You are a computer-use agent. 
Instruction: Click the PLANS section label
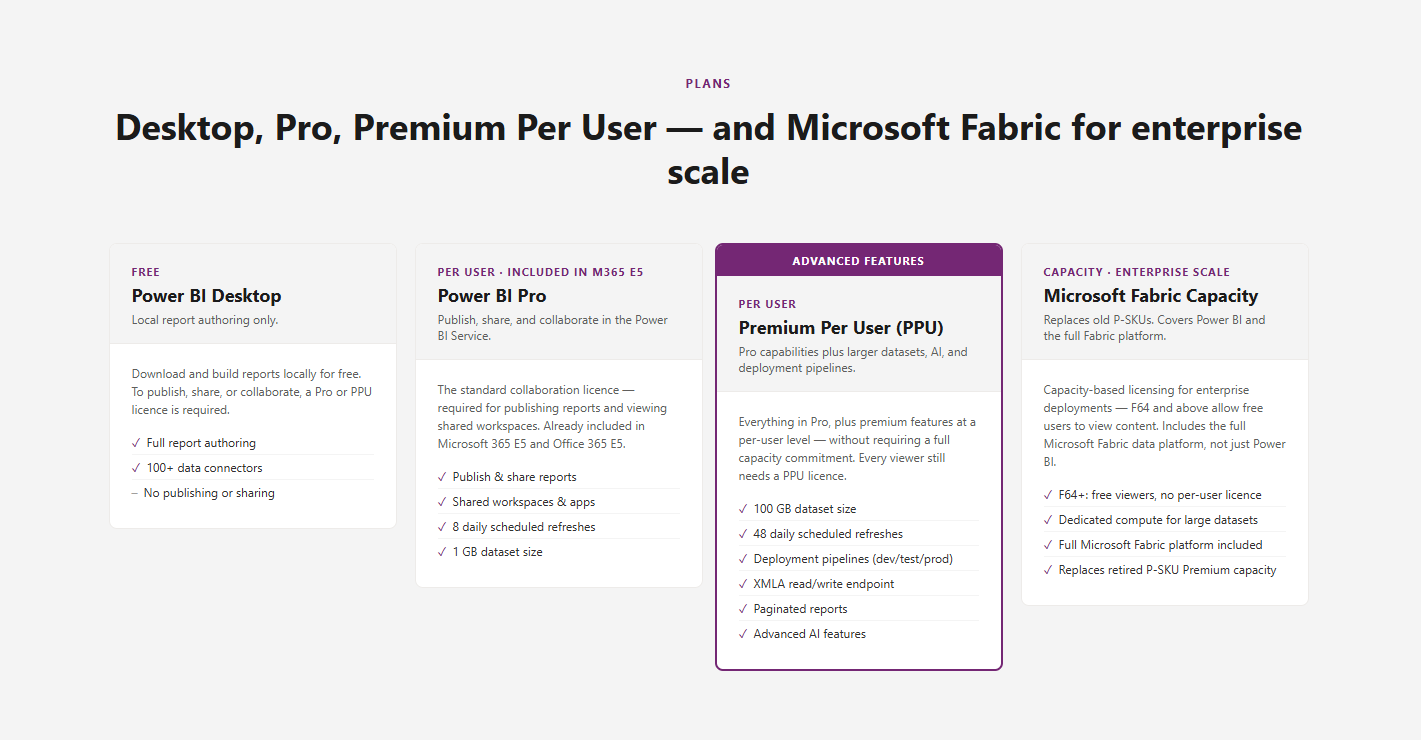coord(708,84)
